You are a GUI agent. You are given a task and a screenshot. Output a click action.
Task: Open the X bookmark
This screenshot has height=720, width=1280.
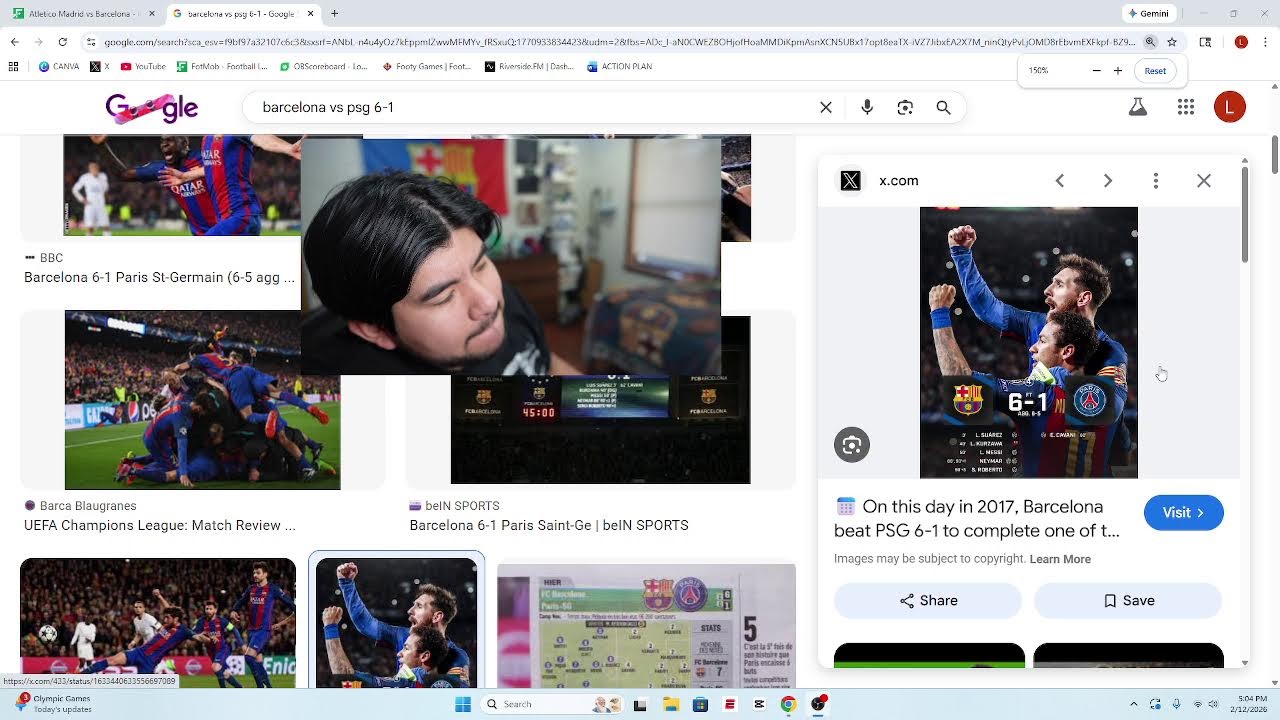coord(99,67)
